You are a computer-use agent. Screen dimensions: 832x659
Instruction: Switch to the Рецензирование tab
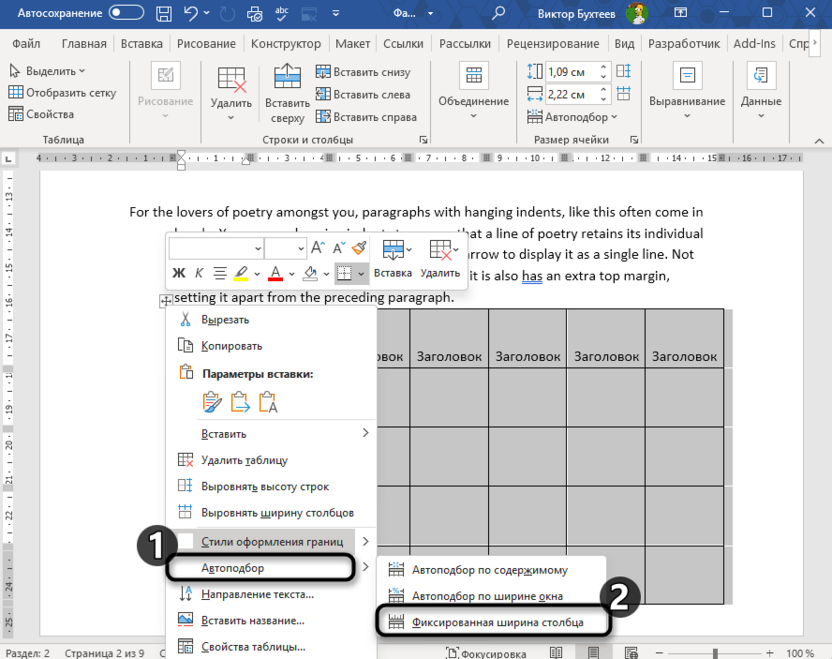tap(553, 44)
